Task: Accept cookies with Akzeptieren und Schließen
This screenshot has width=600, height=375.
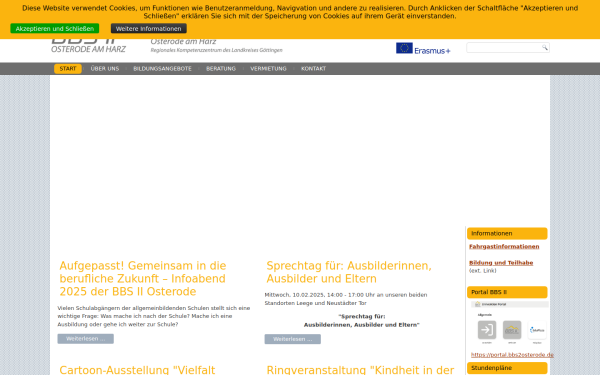Action: (55, 28)
